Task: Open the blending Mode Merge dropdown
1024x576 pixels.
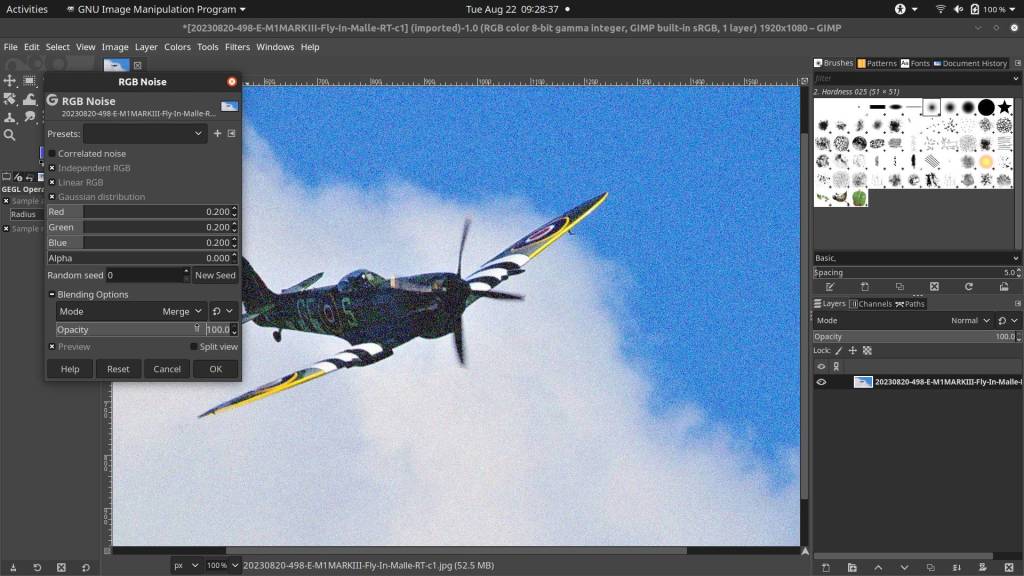Action: pos(132,312)
